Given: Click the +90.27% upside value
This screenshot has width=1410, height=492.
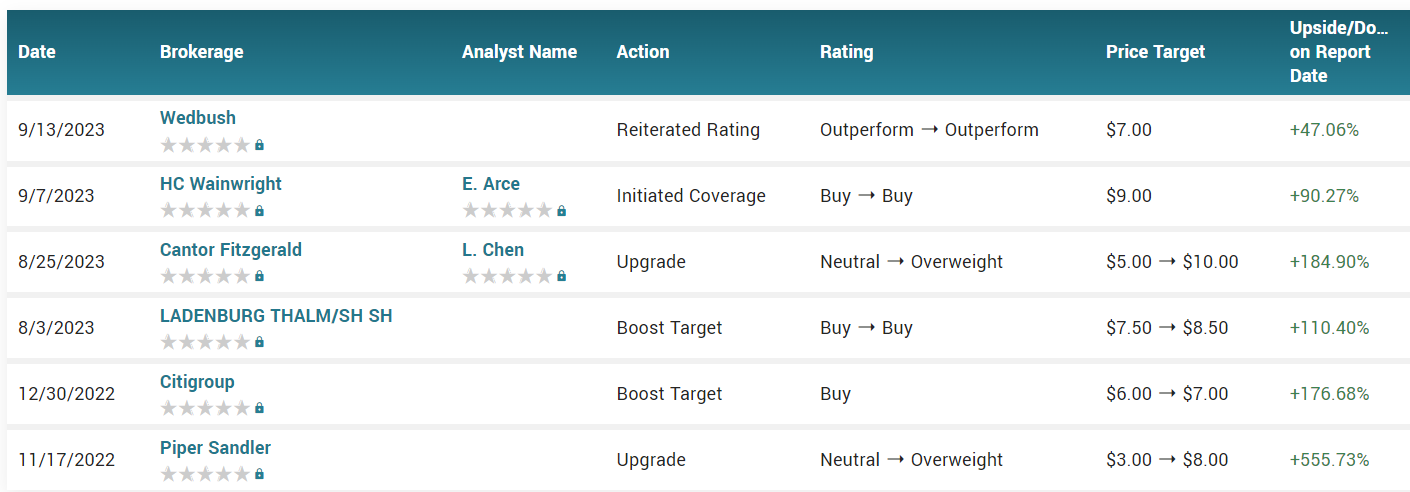Looking at the screenshot, I should pyautogui.click(x=1324, y=196).
